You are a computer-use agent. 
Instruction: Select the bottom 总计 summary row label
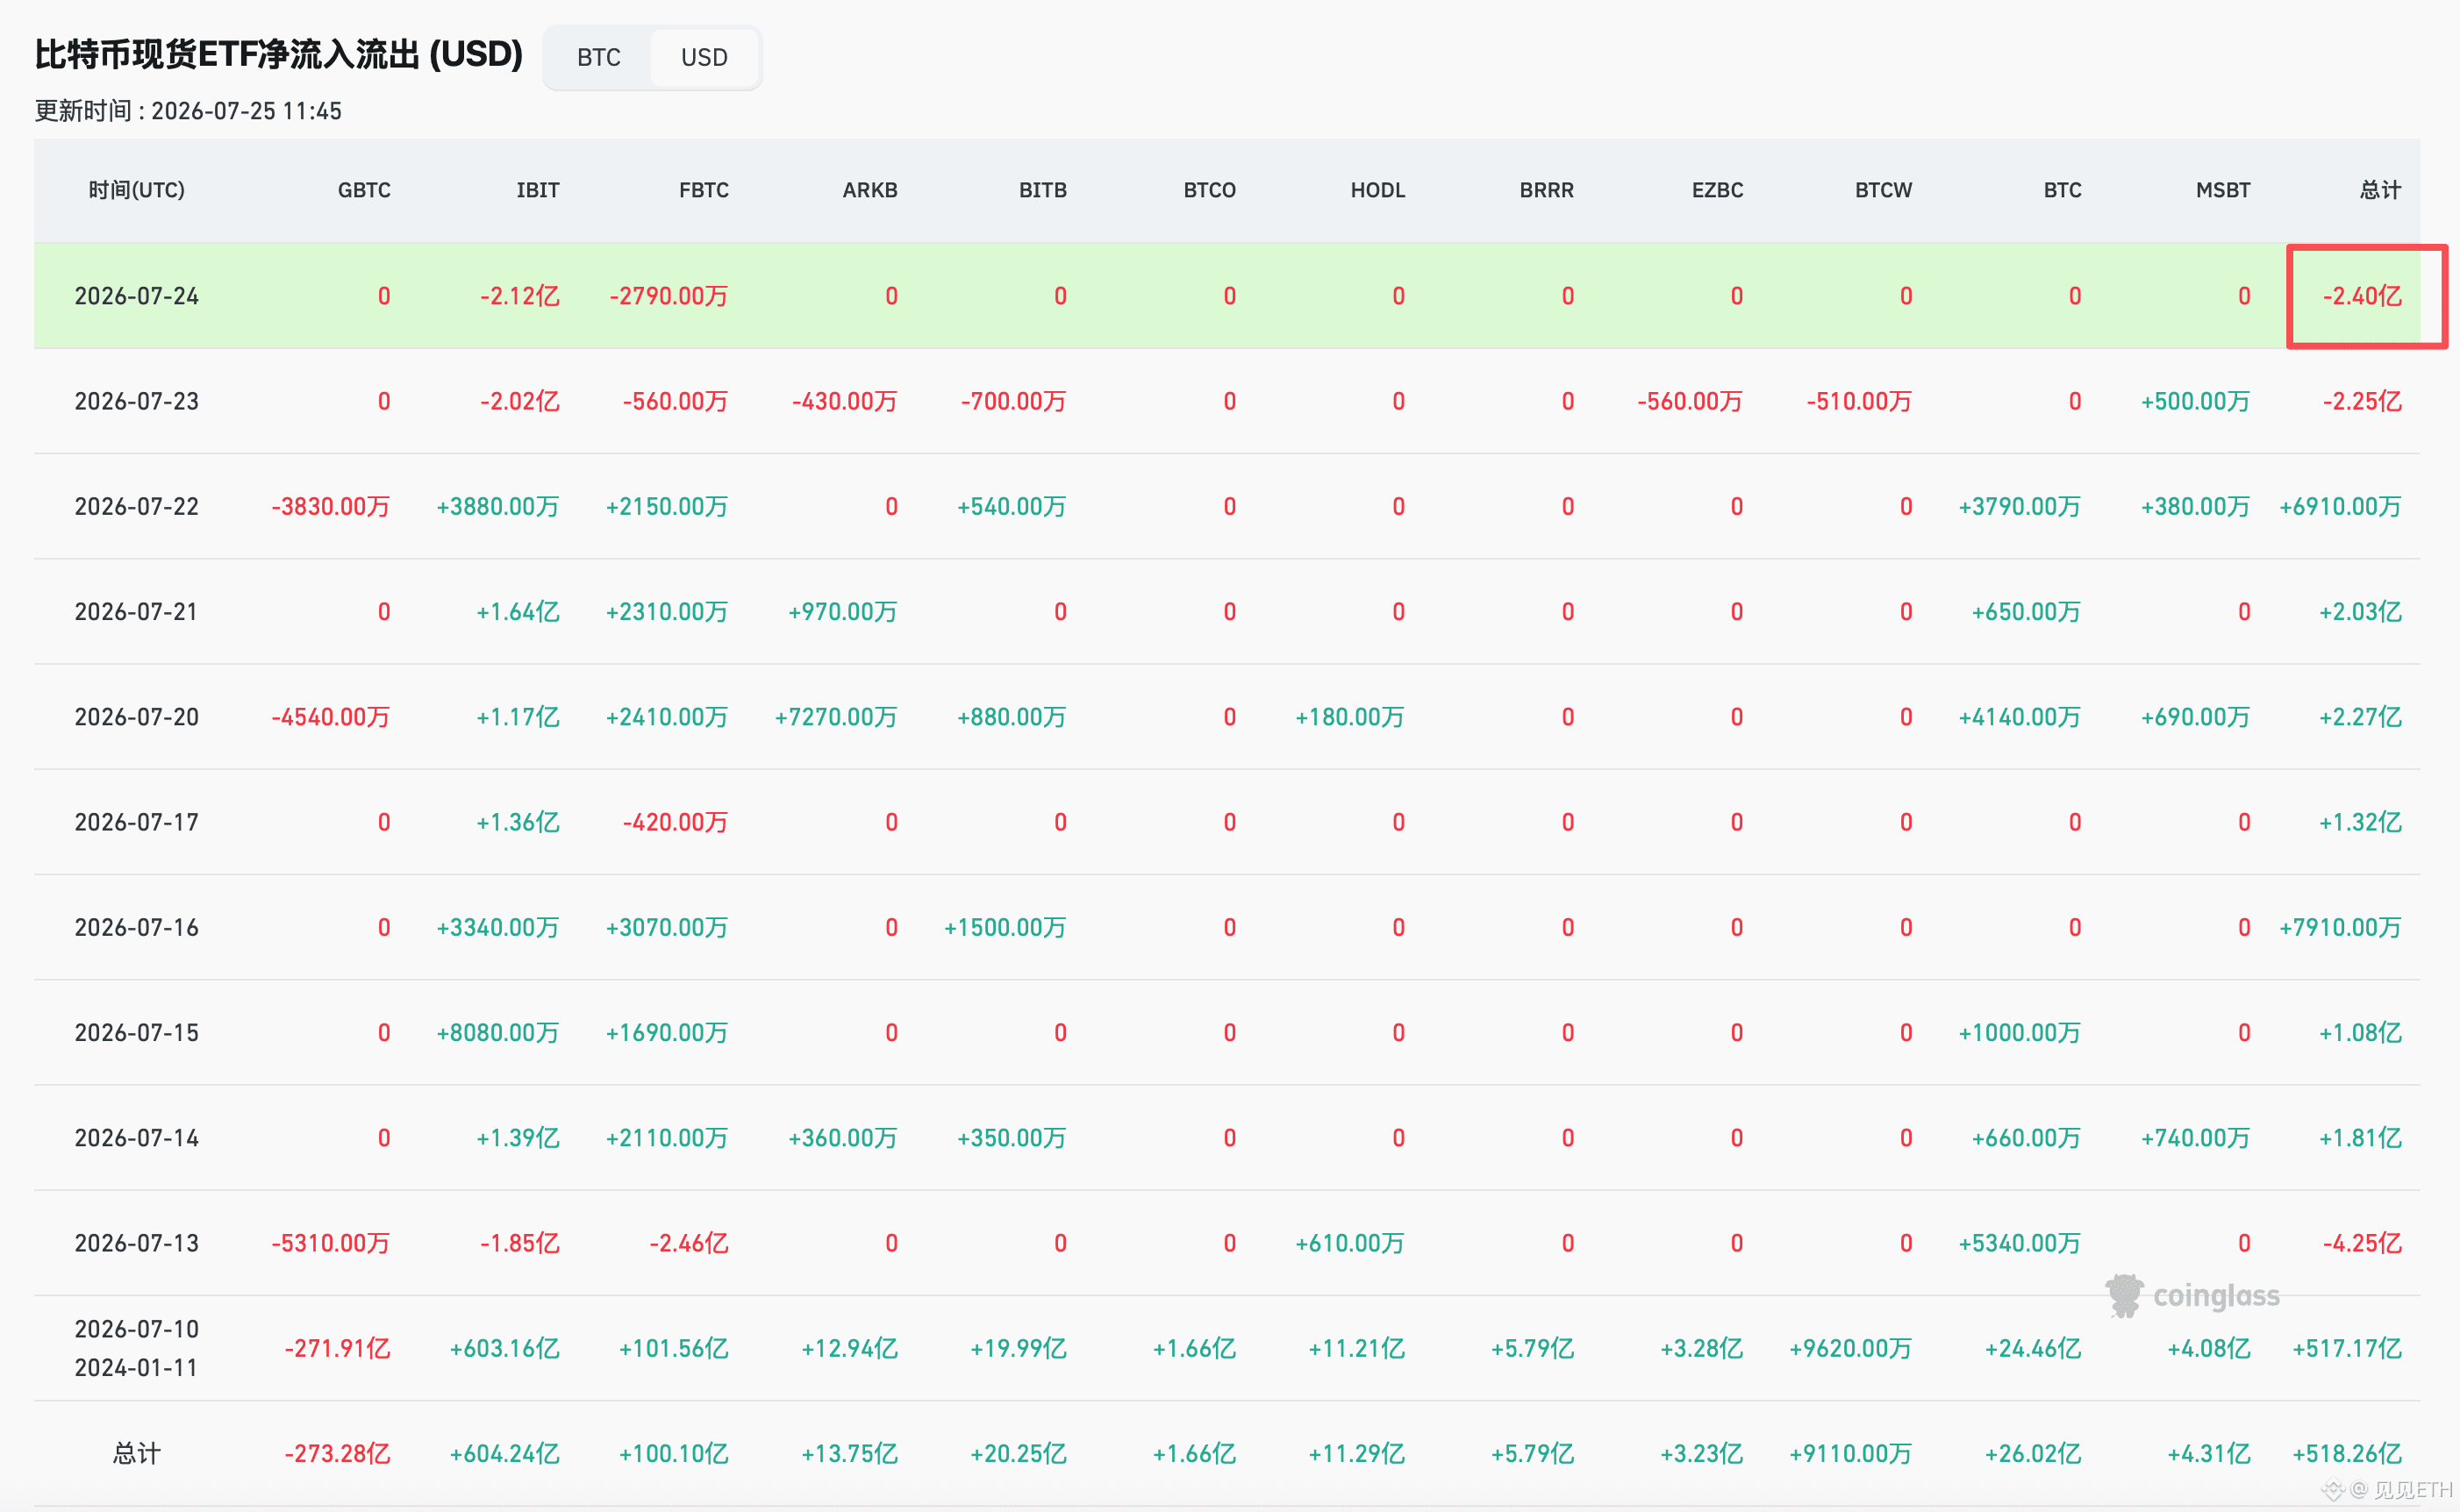click(137, 1453)
